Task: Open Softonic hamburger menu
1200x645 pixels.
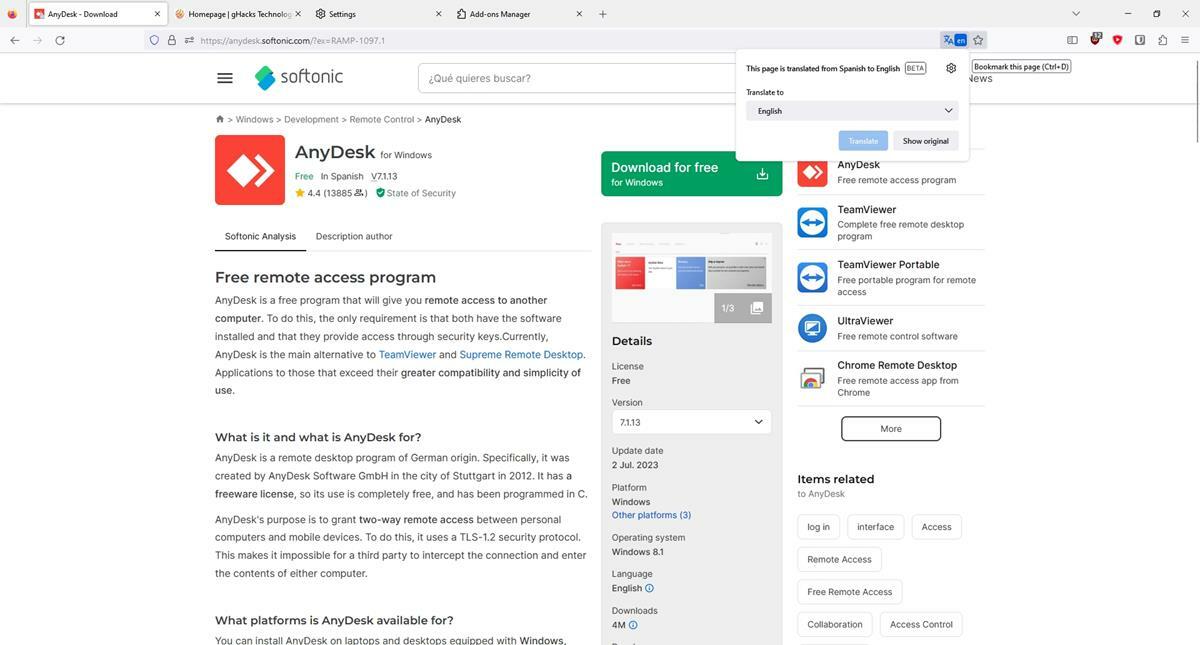Action: tap(225, 78)
